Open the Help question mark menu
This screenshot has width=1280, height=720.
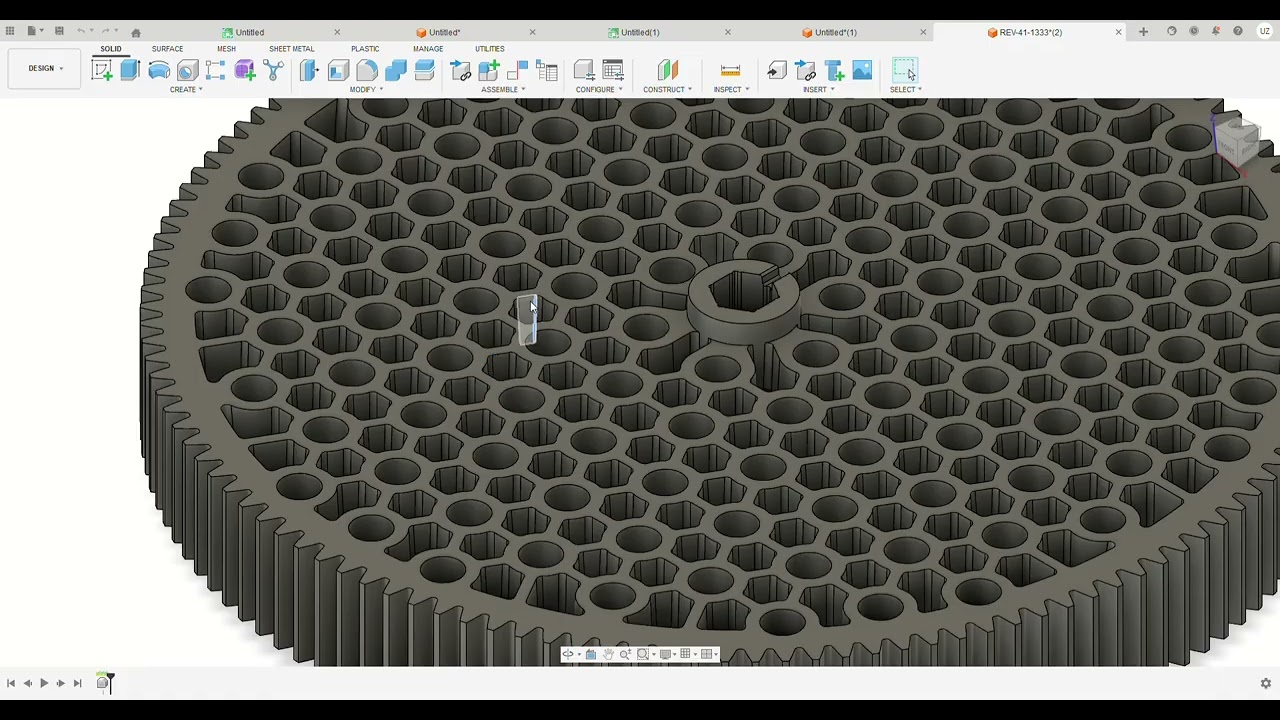click(x=1237, y=32)
